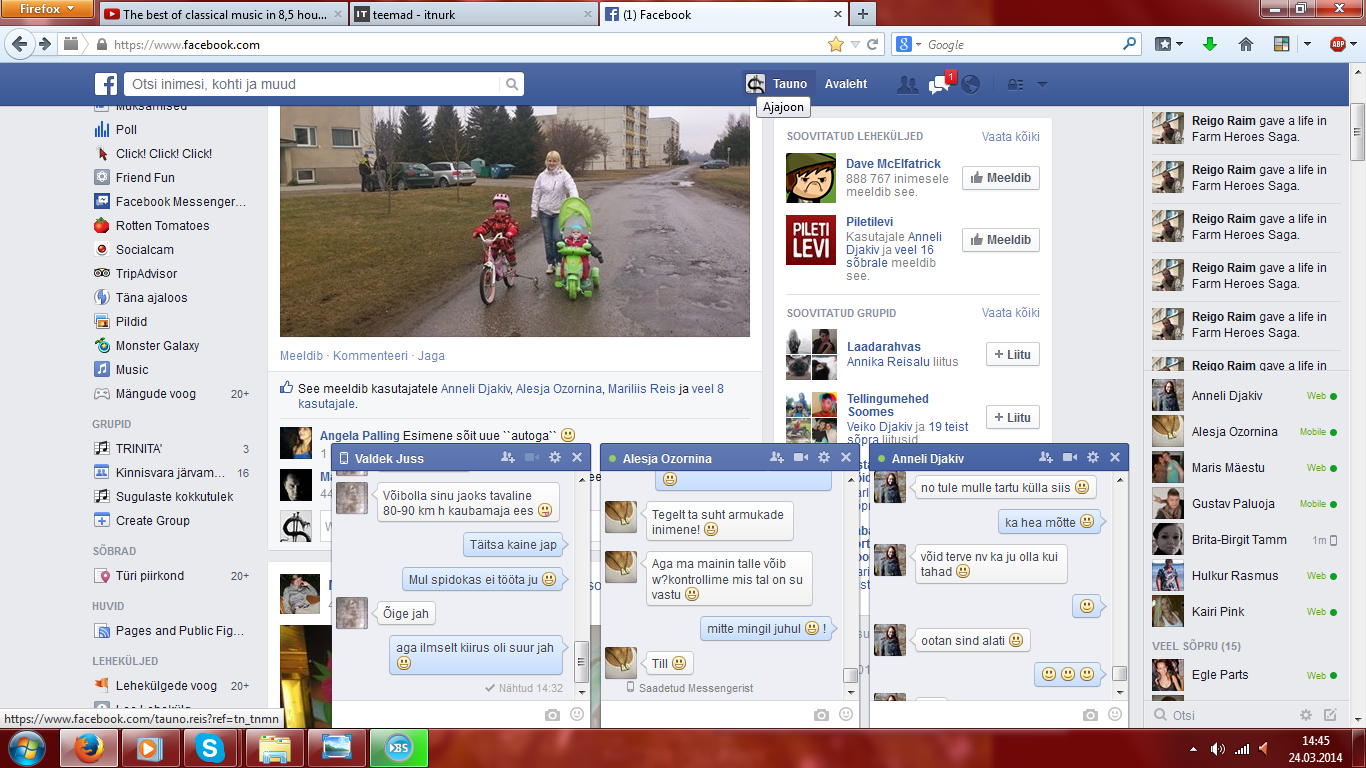Open the friend requests icon in Facebook header
Screen dimensions: 1366x768
(907, 85)
